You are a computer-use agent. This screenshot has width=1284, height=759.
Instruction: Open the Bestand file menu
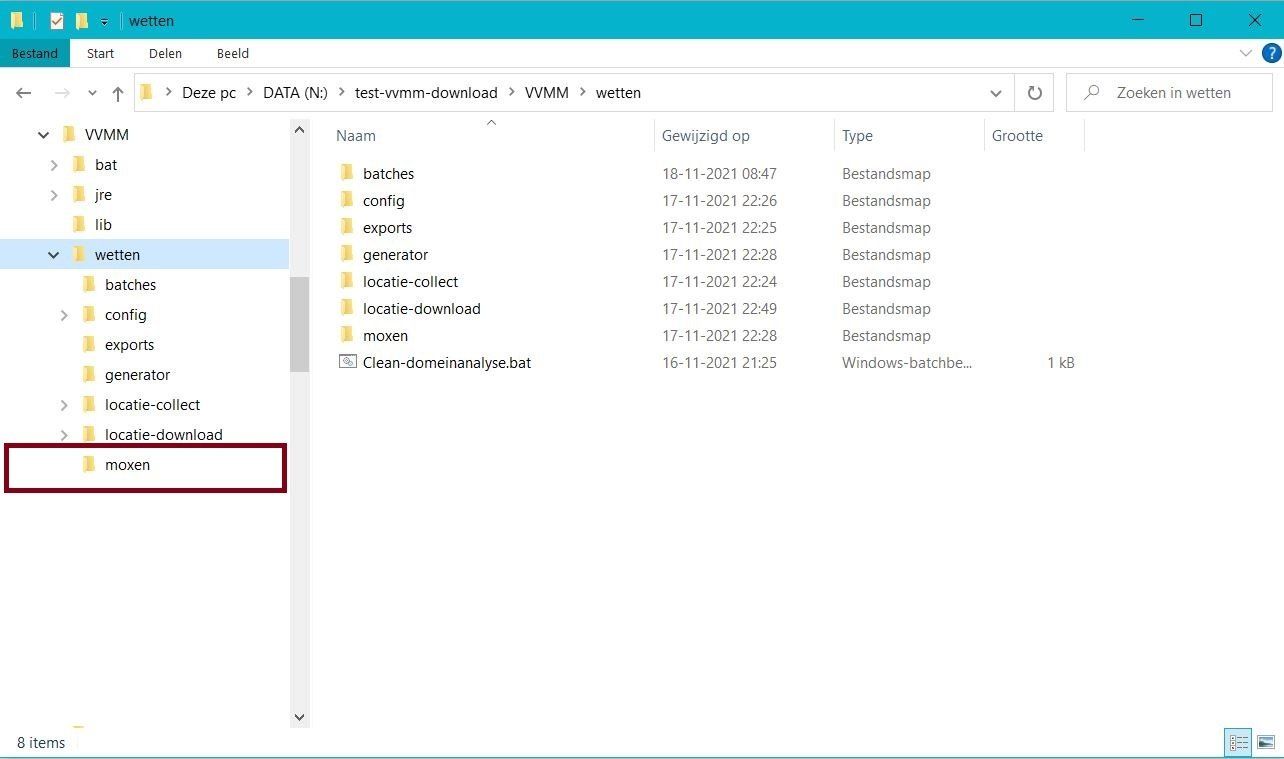(35, 53)
